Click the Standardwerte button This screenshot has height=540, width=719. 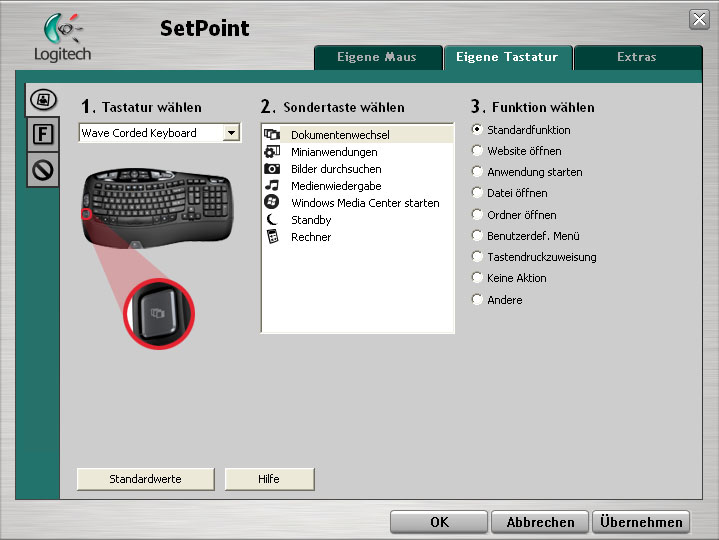tap(145, 479)
